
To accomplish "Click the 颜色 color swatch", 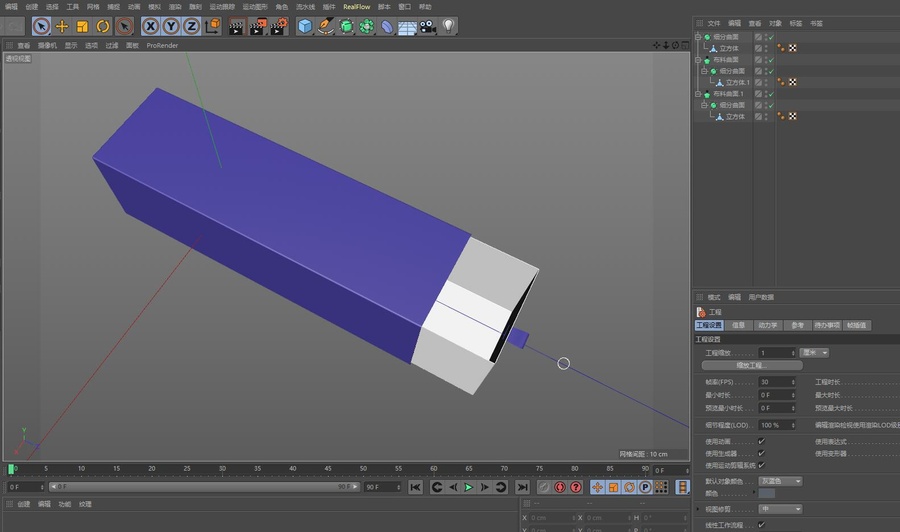I will click(767, 494).
